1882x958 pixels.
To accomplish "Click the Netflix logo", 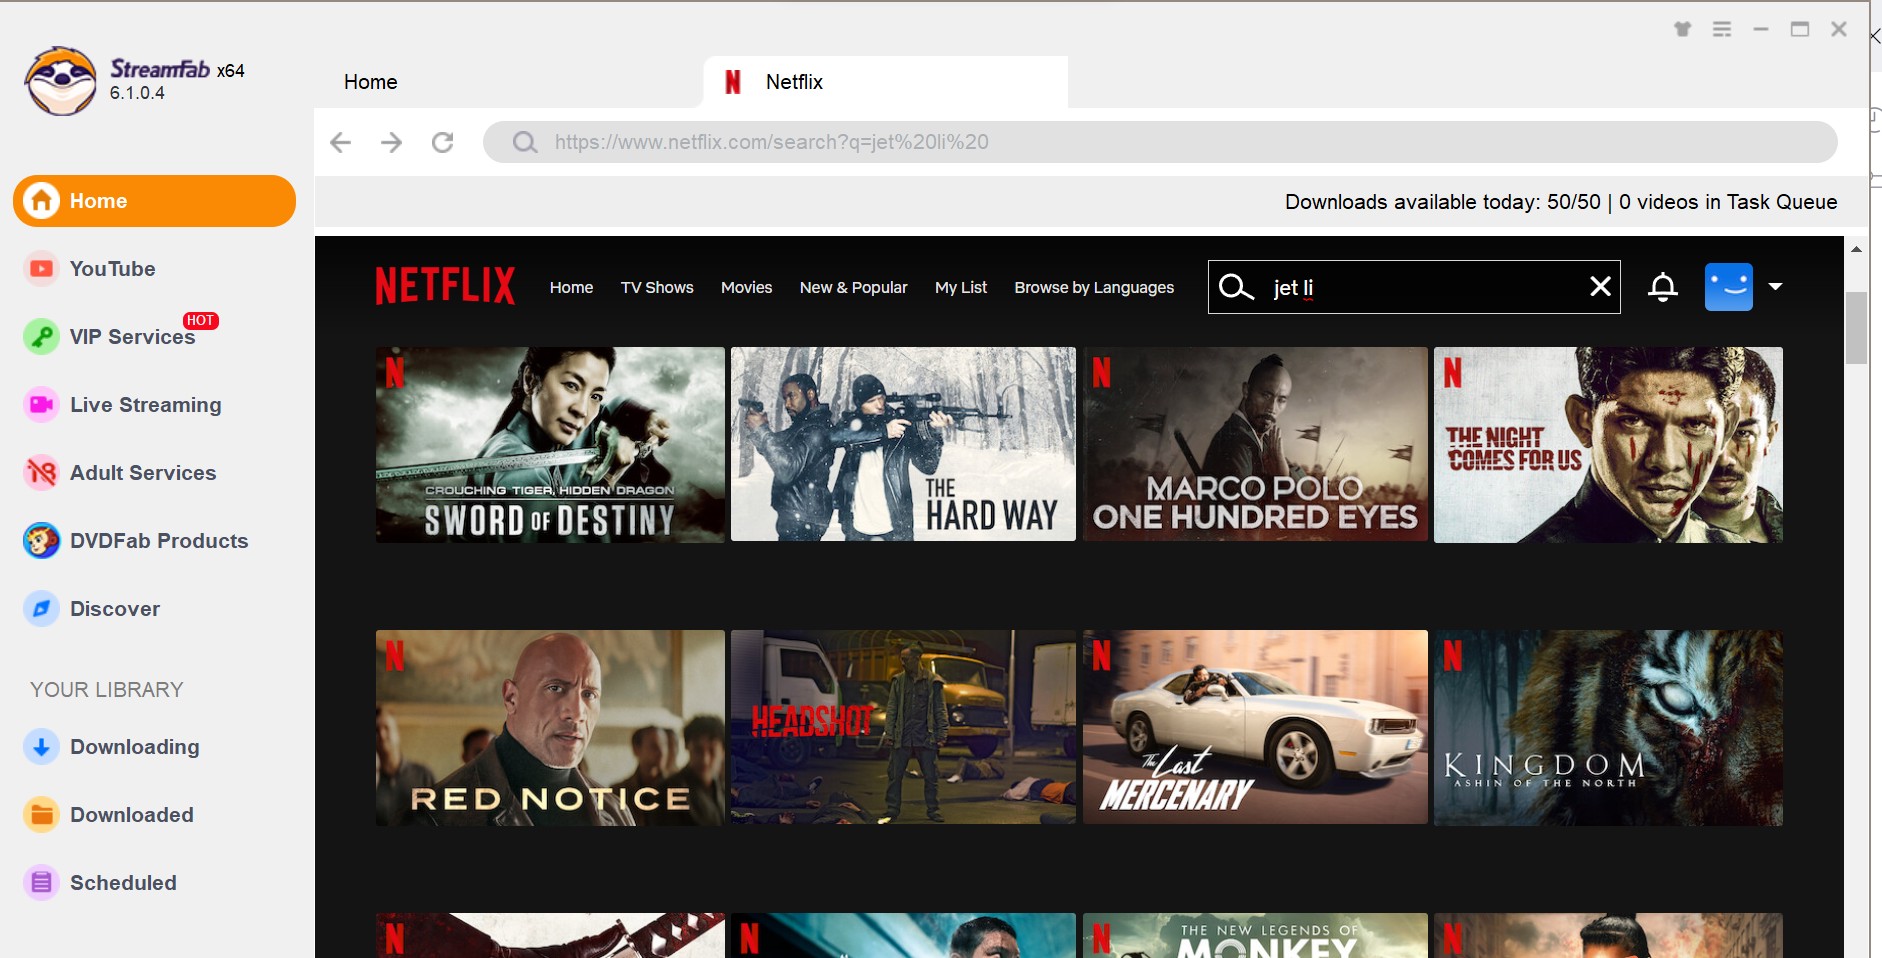I will pyautogui.click(x=446, y=286).
